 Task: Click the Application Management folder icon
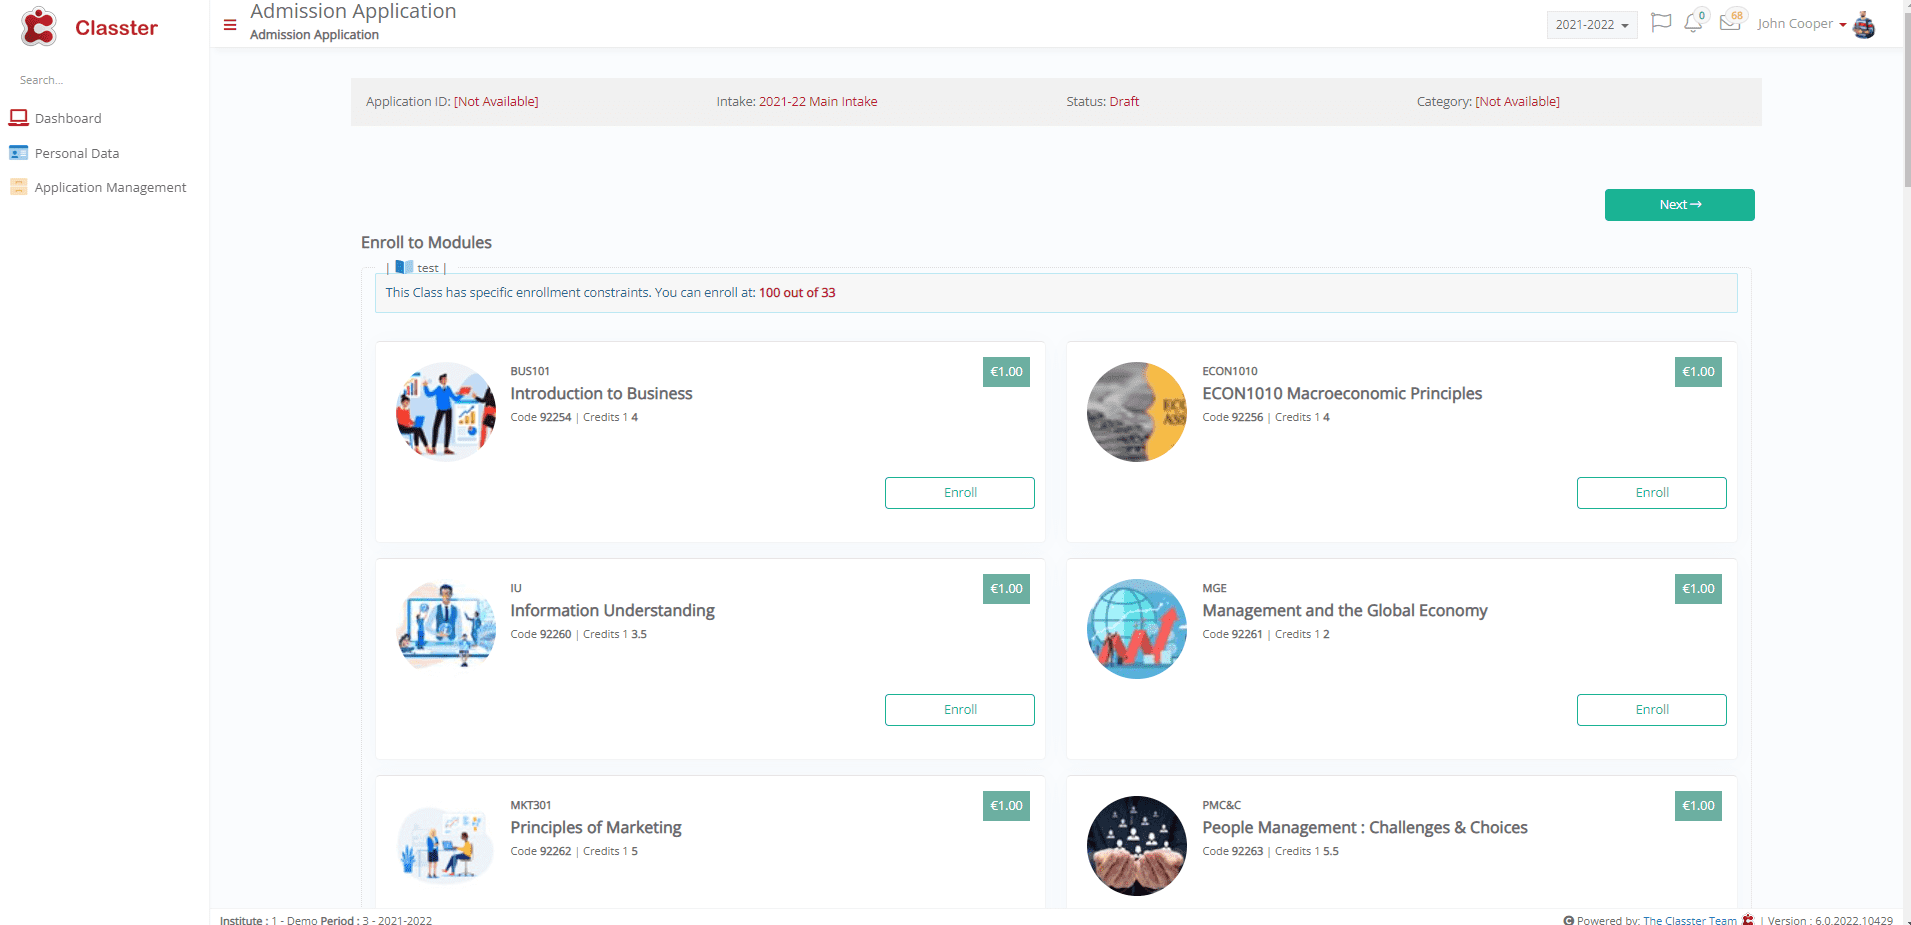point(19,187)
